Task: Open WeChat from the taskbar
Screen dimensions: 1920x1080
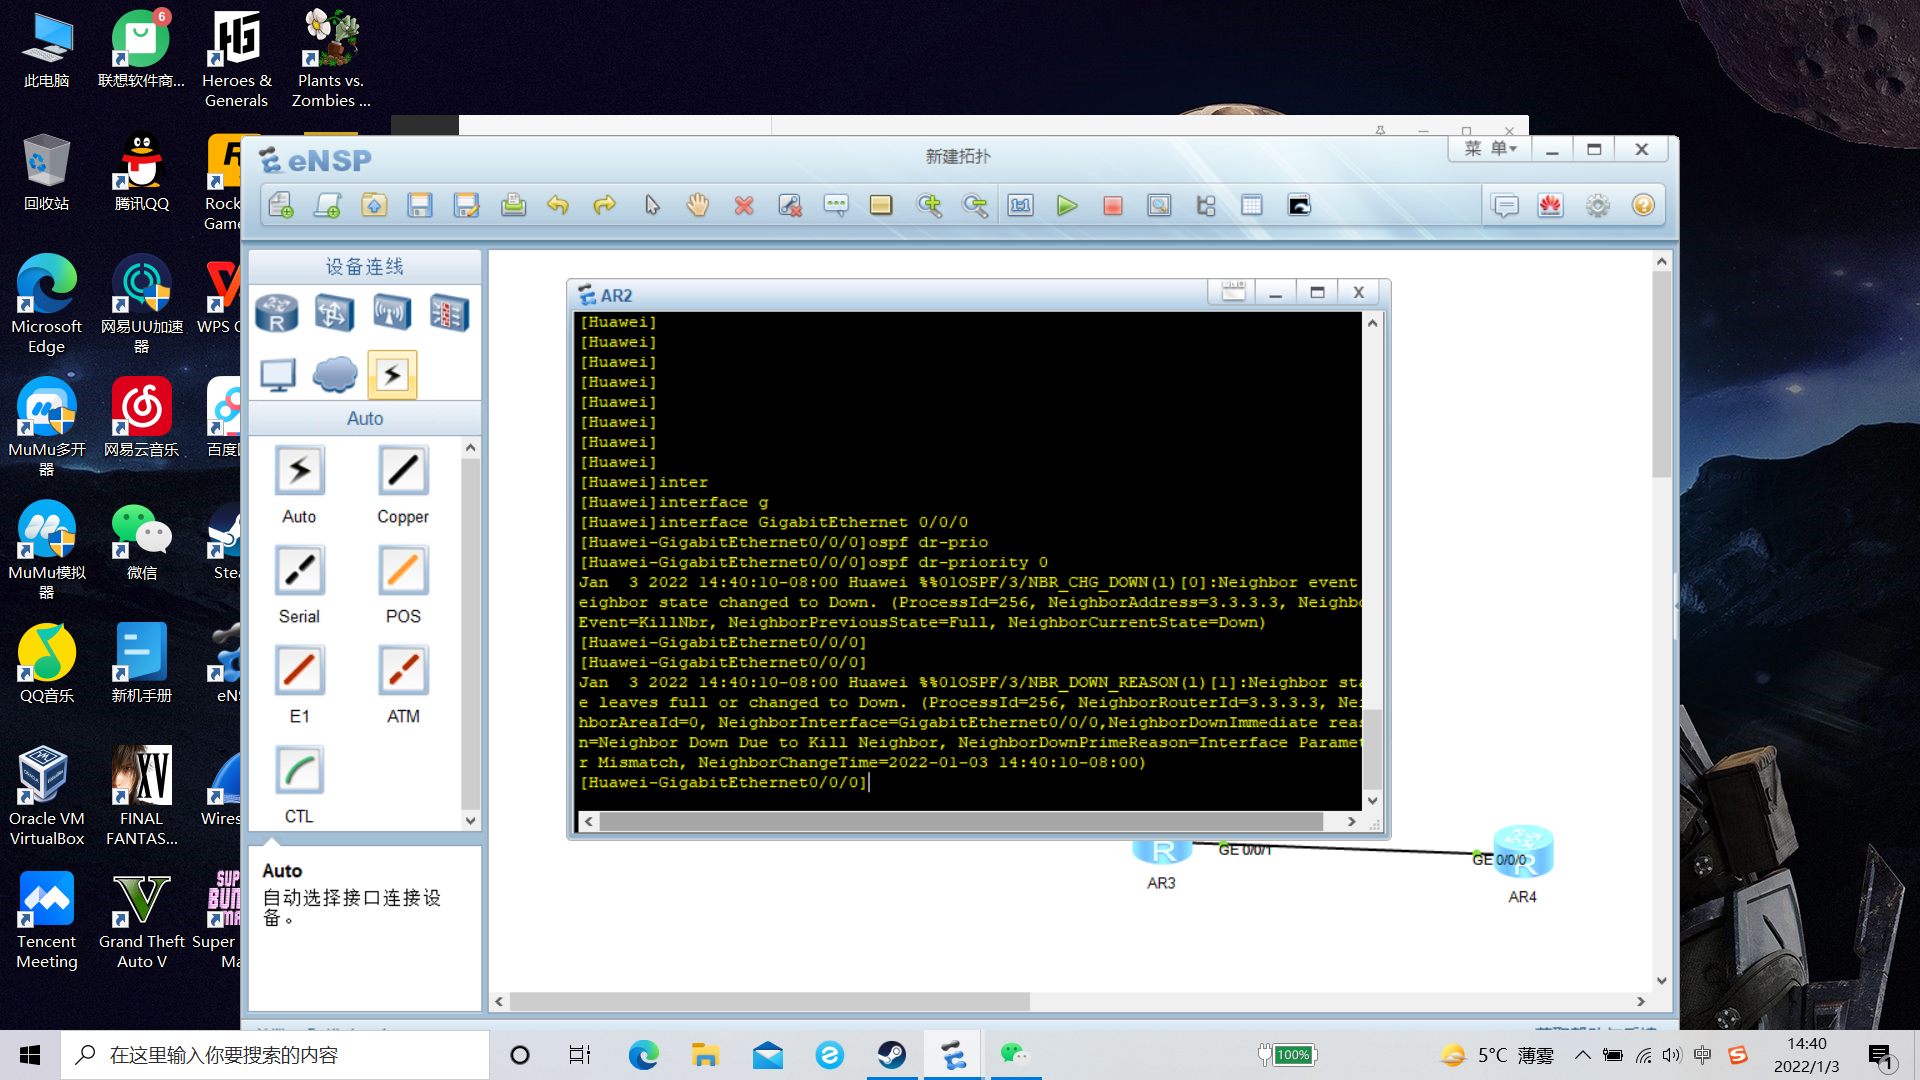Action: (1014, 1055)
